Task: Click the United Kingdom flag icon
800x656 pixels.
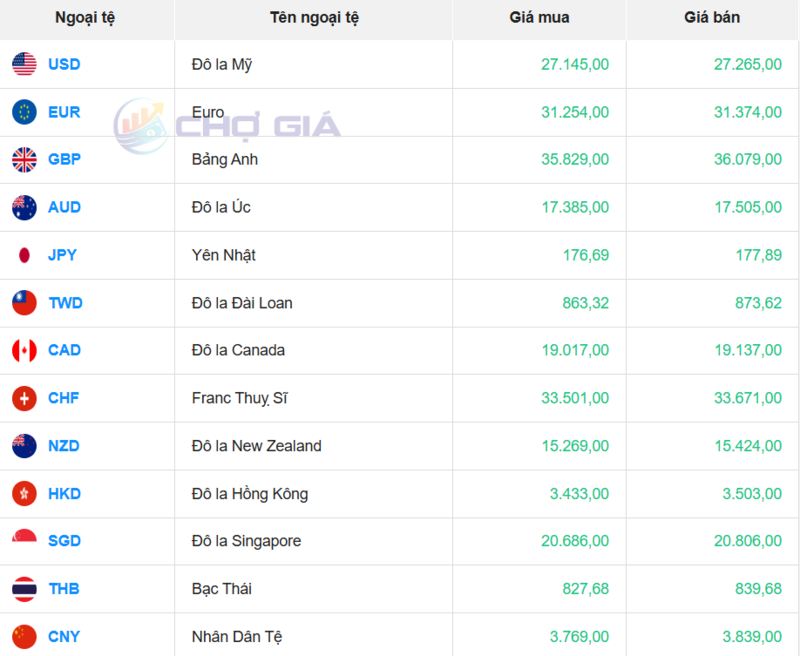Action: [24, 159]
